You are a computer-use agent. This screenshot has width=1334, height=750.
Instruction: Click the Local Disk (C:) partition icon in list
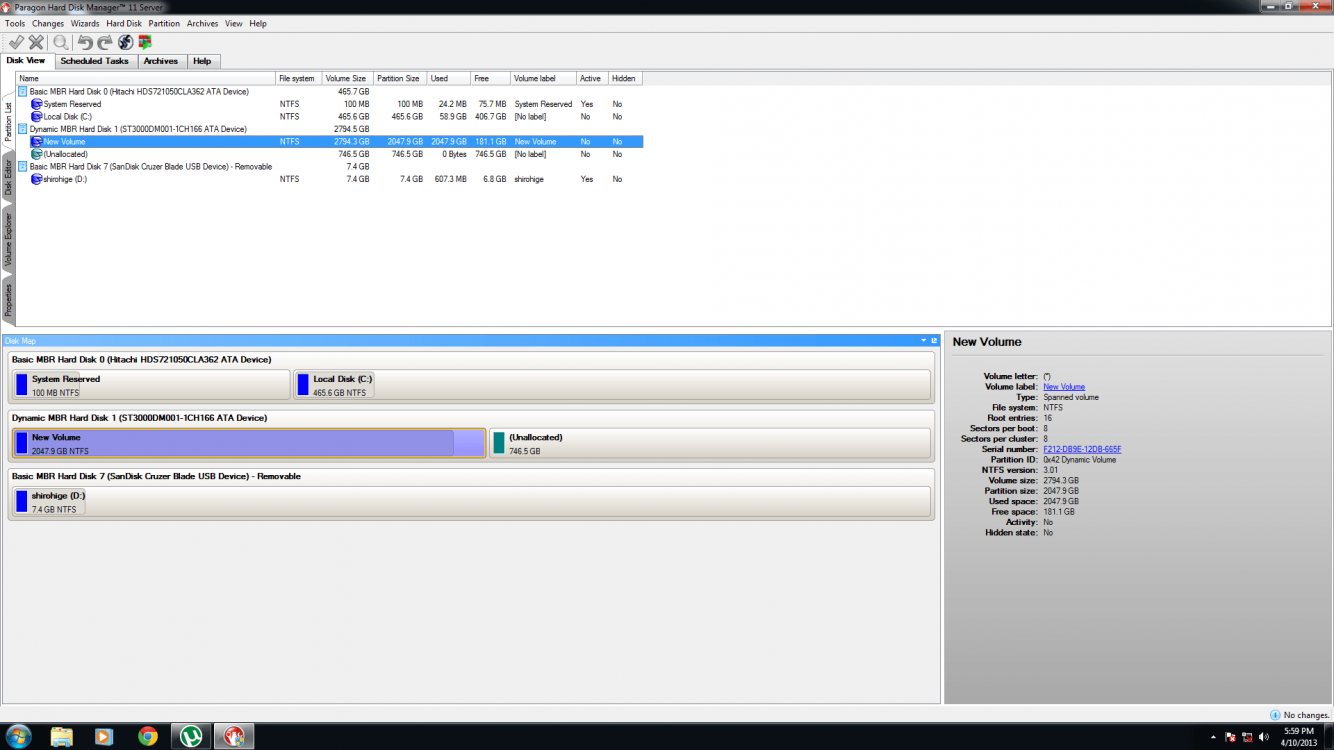click(x=37, y=117)
